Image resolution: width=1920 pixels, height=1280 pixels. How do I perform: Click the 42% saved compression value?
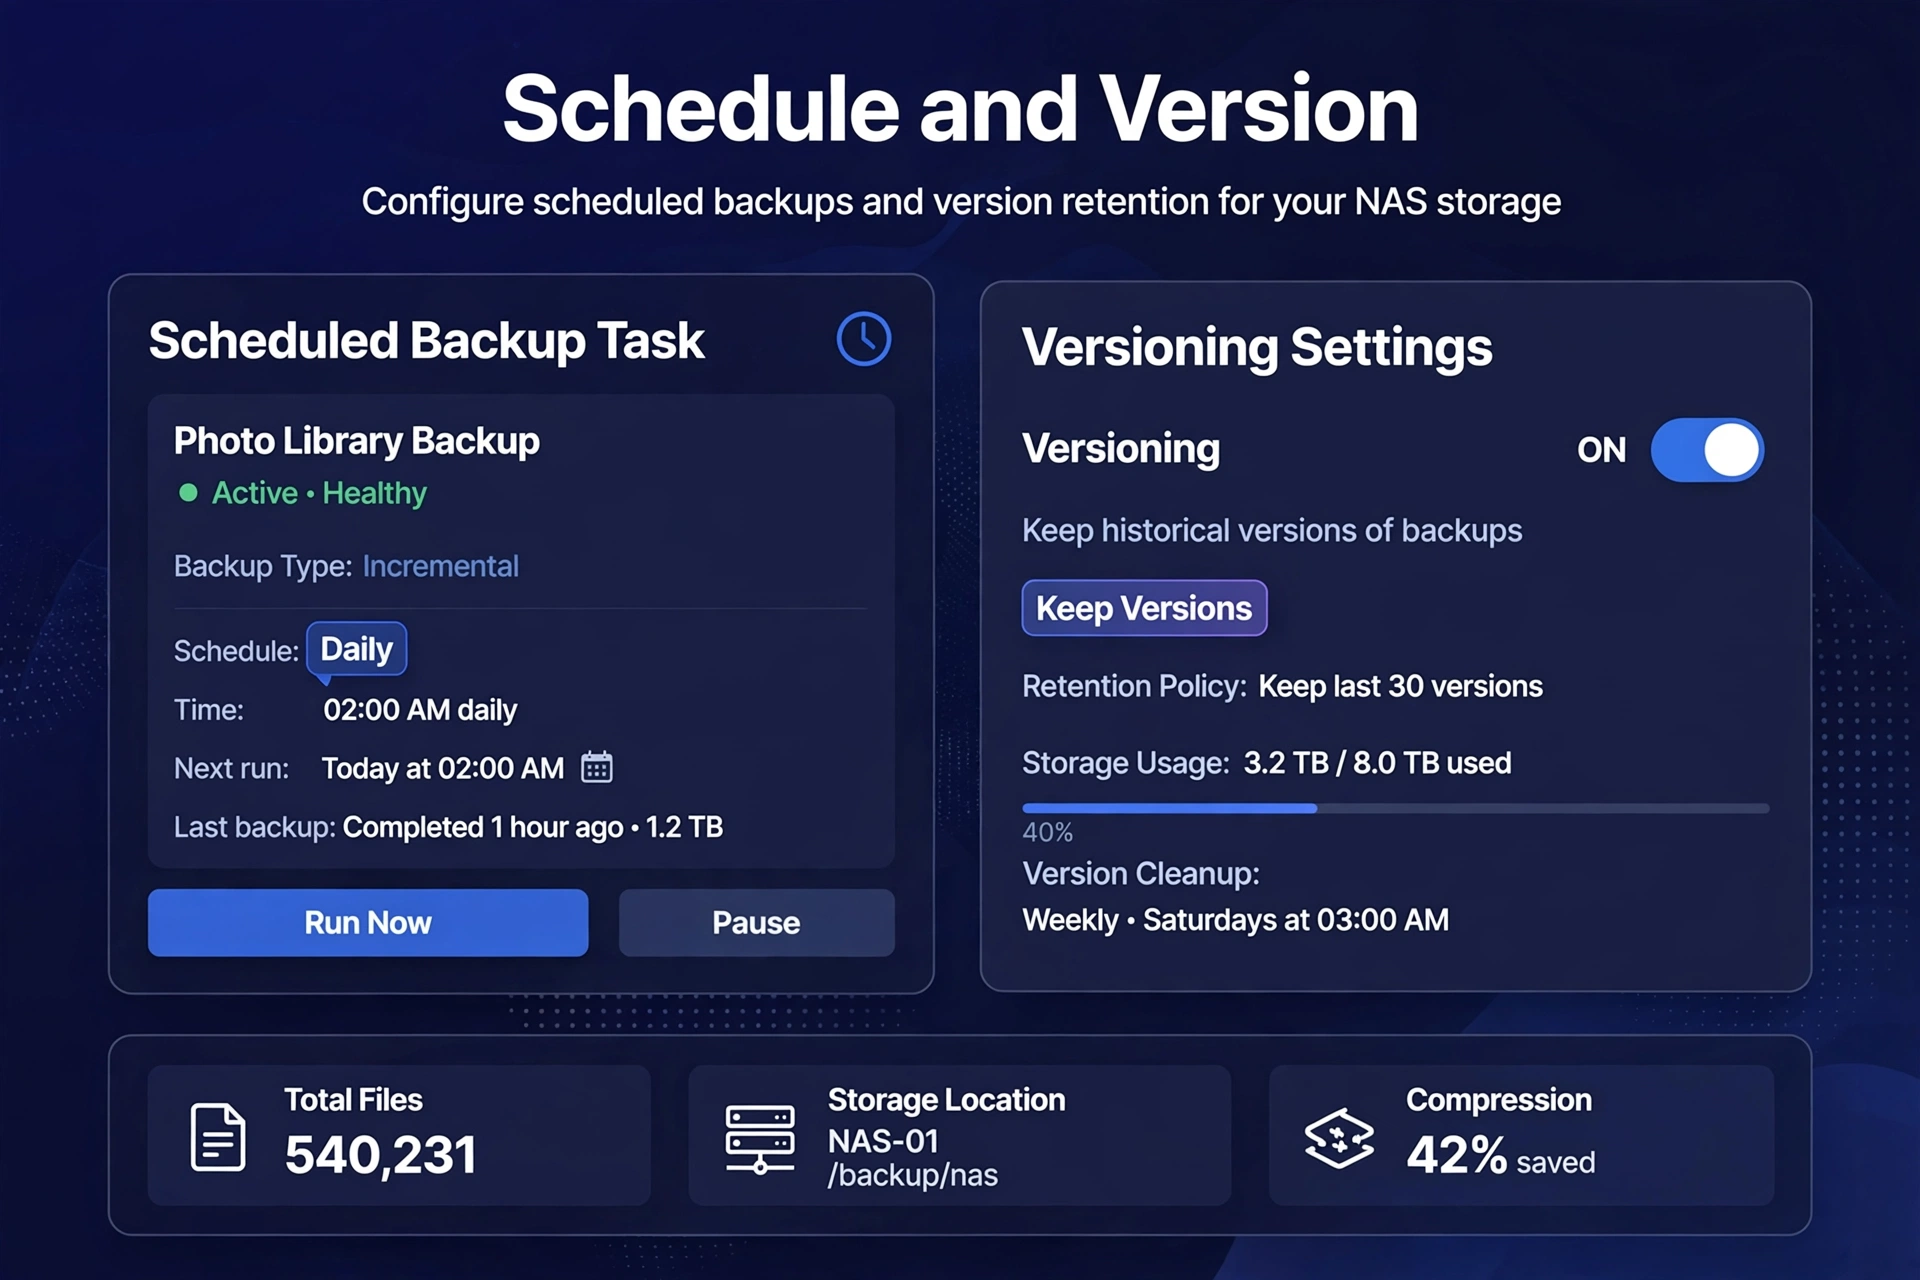pos(1500,1156)
